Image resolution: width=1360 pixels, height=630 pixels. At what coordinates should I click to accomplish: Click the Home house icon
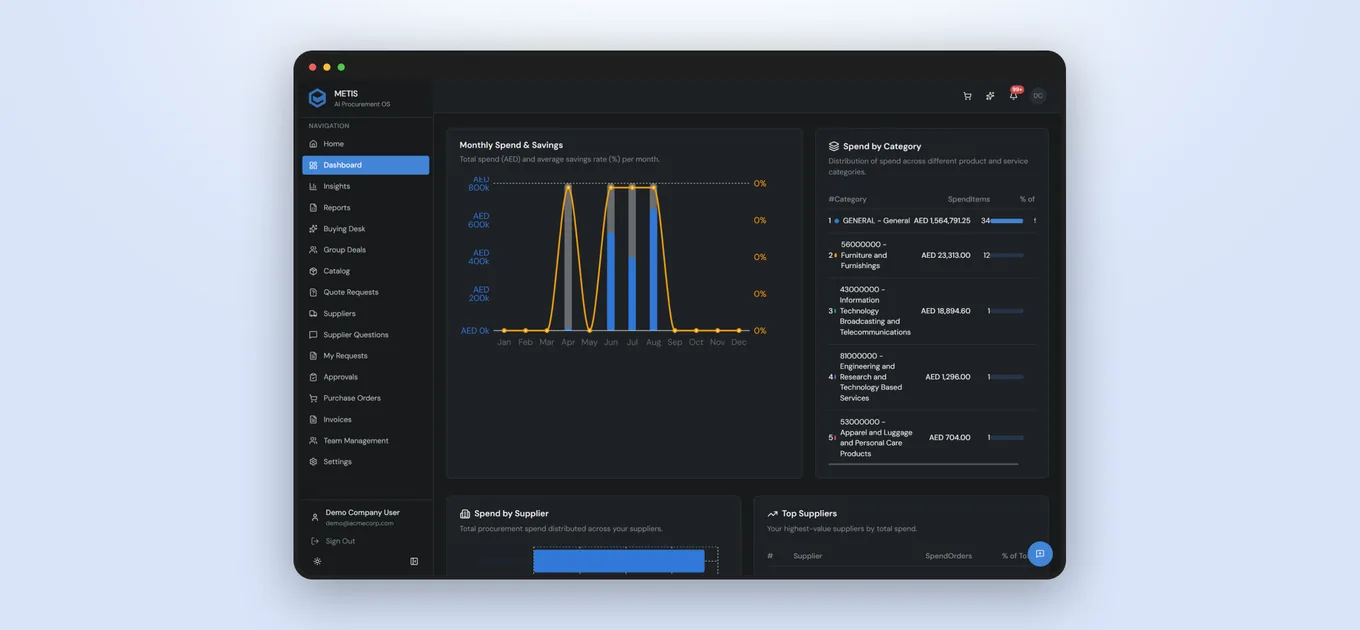(x=314, y=144)
